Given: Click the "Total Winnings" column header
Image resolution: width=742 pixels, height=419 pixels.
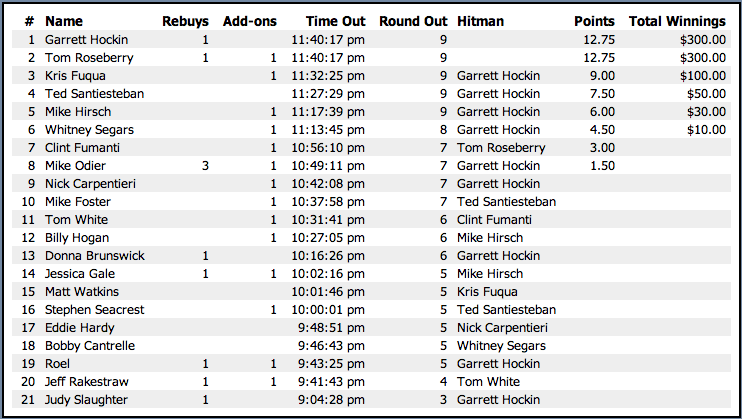Looking at the screenshot, I should tap(677, 20).
